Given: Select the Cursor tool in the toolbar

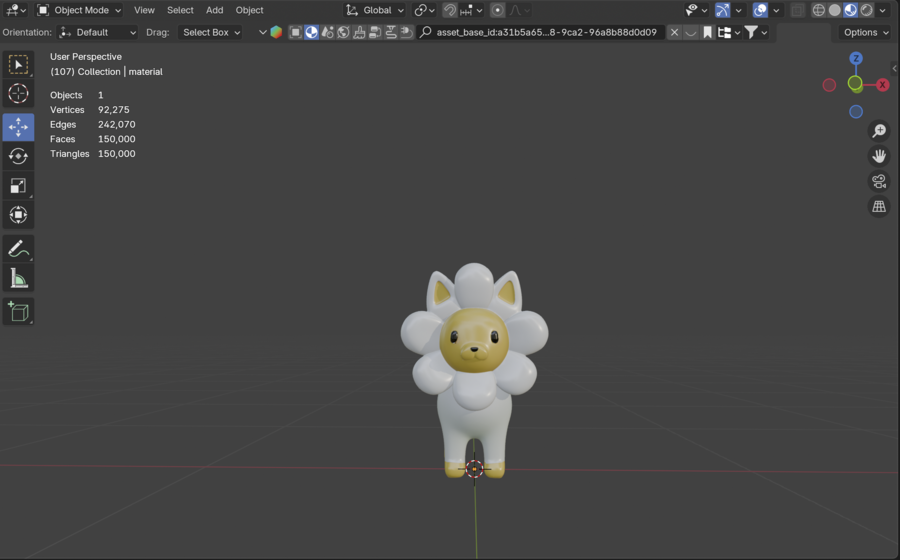Looking at the screenshot, I should pyautogui.click(x=18, y=94).
